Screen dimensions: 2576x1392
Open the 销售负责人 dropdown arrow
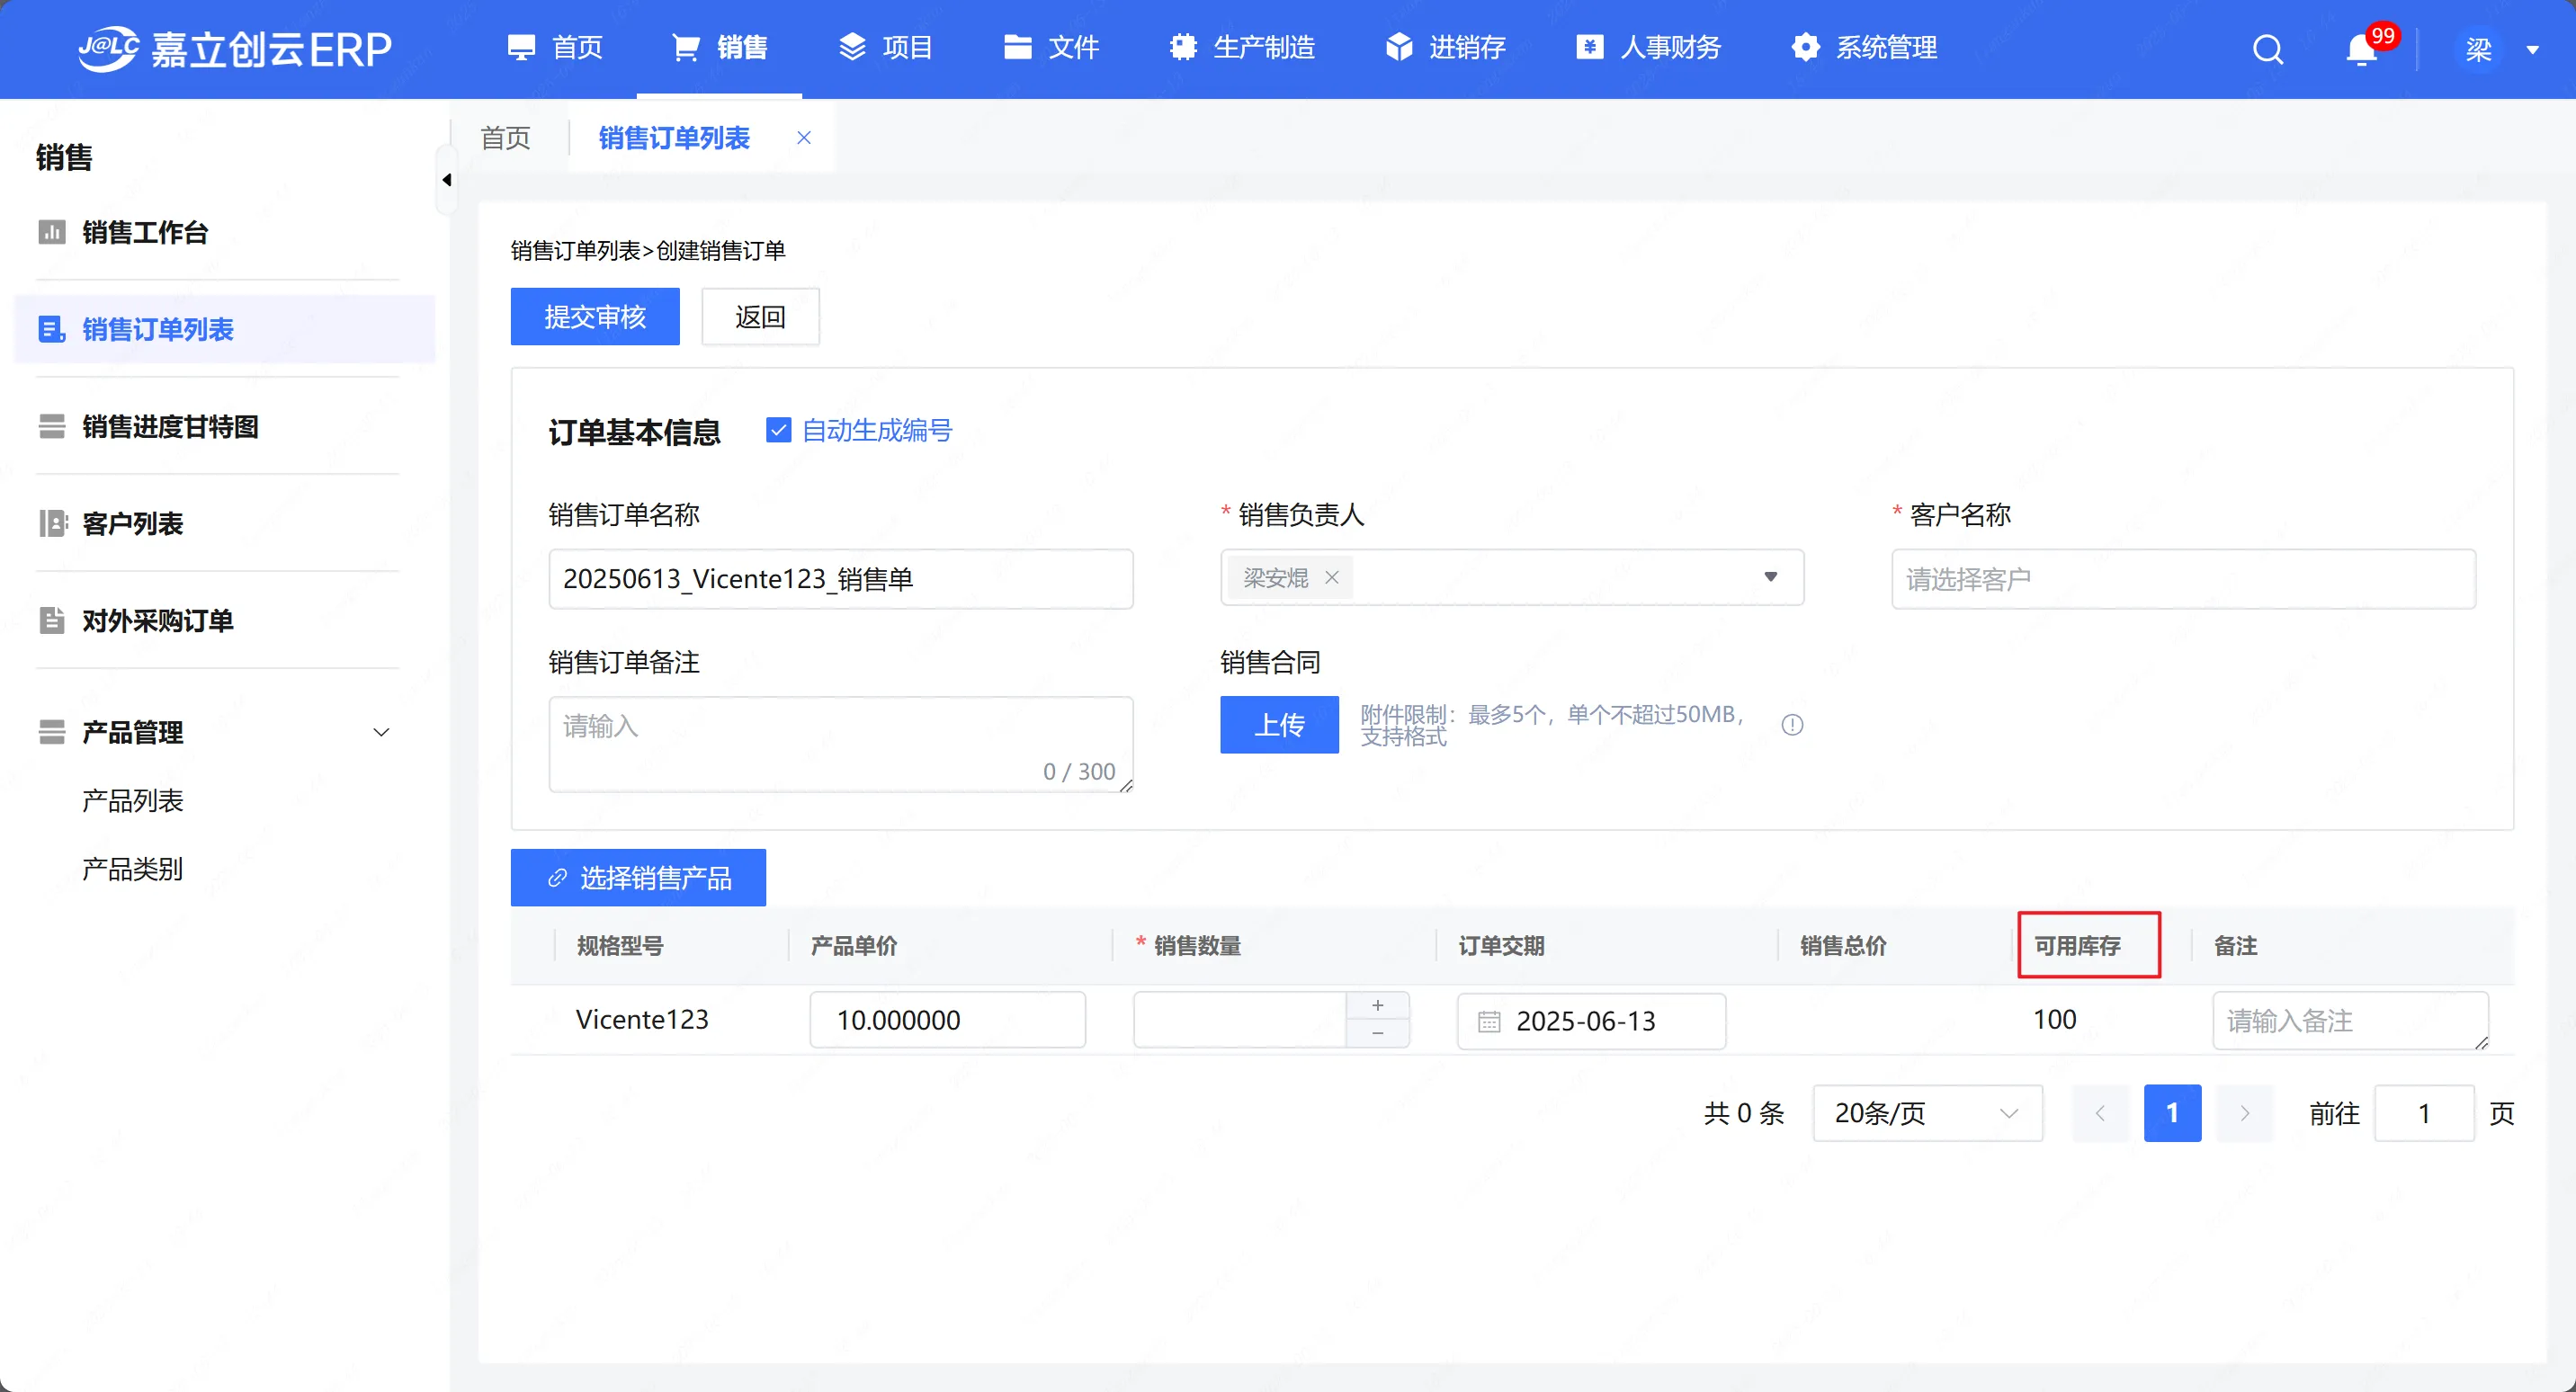(1770, 577)
